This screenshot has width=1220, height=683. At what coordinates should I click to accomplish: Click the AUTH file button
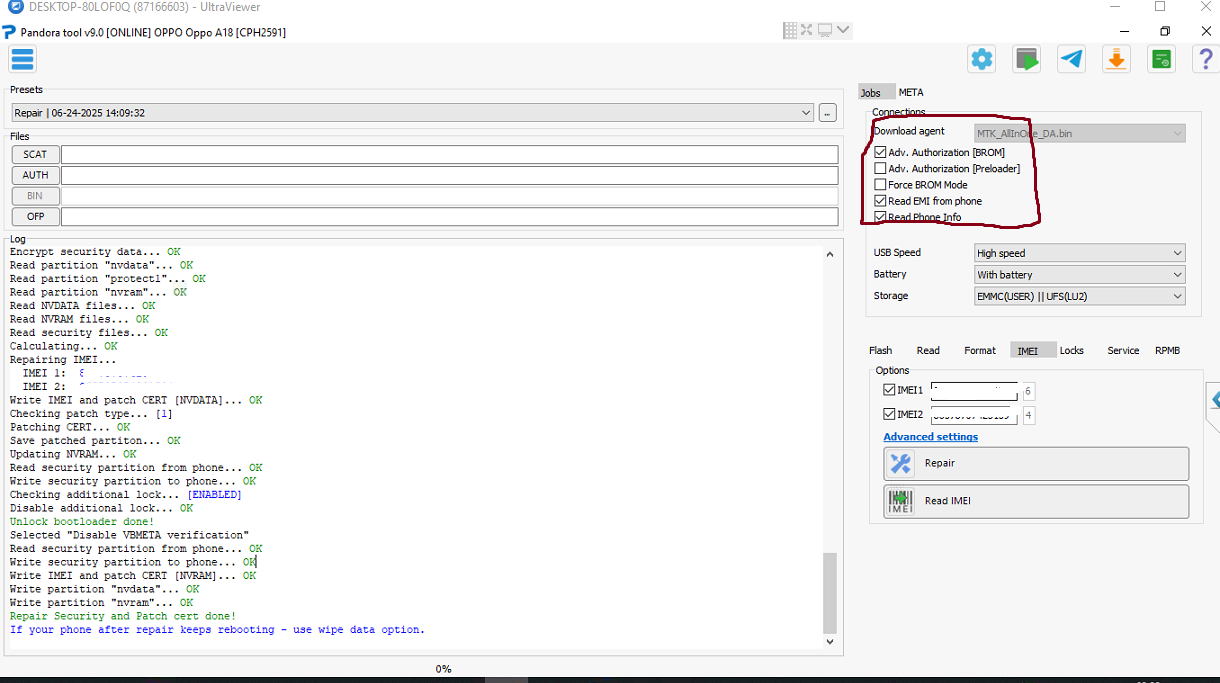(x=35, y=175)
